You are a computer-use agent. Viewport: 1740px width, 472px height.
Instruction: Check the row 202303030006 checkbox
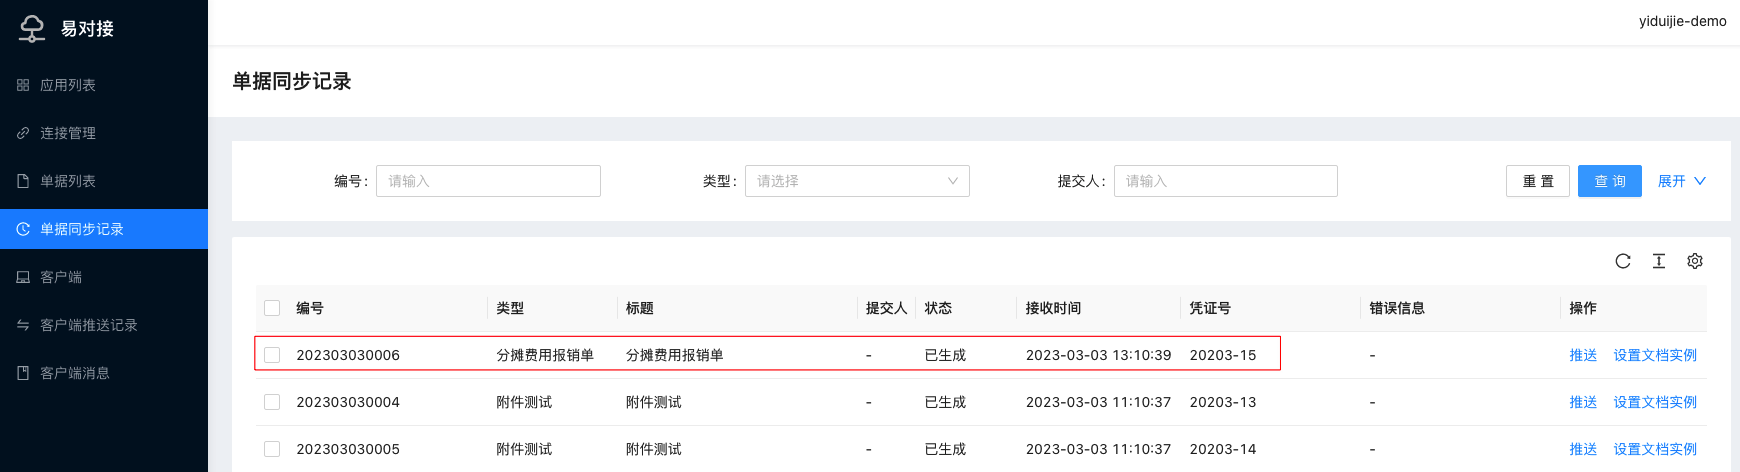click(272, 355)
